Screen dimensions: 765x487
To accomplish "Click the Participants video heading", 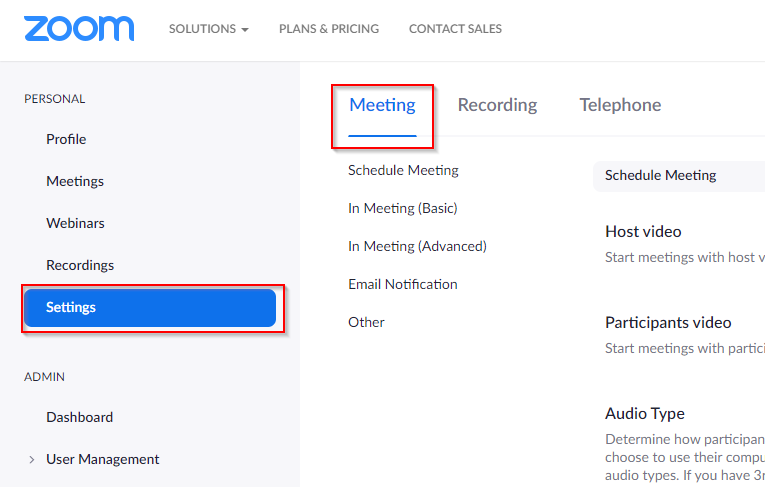I will click(668, 323).
